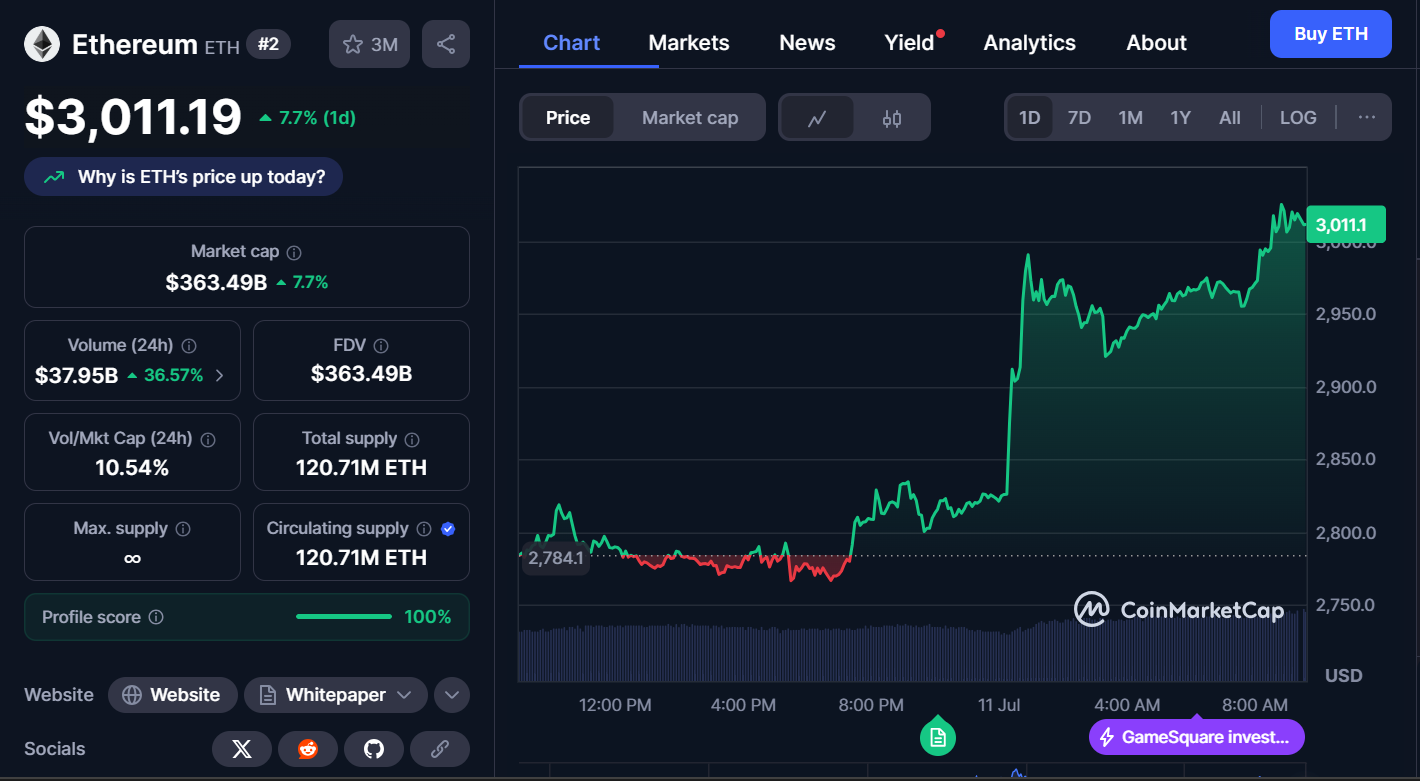The height and width of the screenshot is (781, 1420).
Task: Expand the Whitepaper dropdown
Action: coord(336,695)
